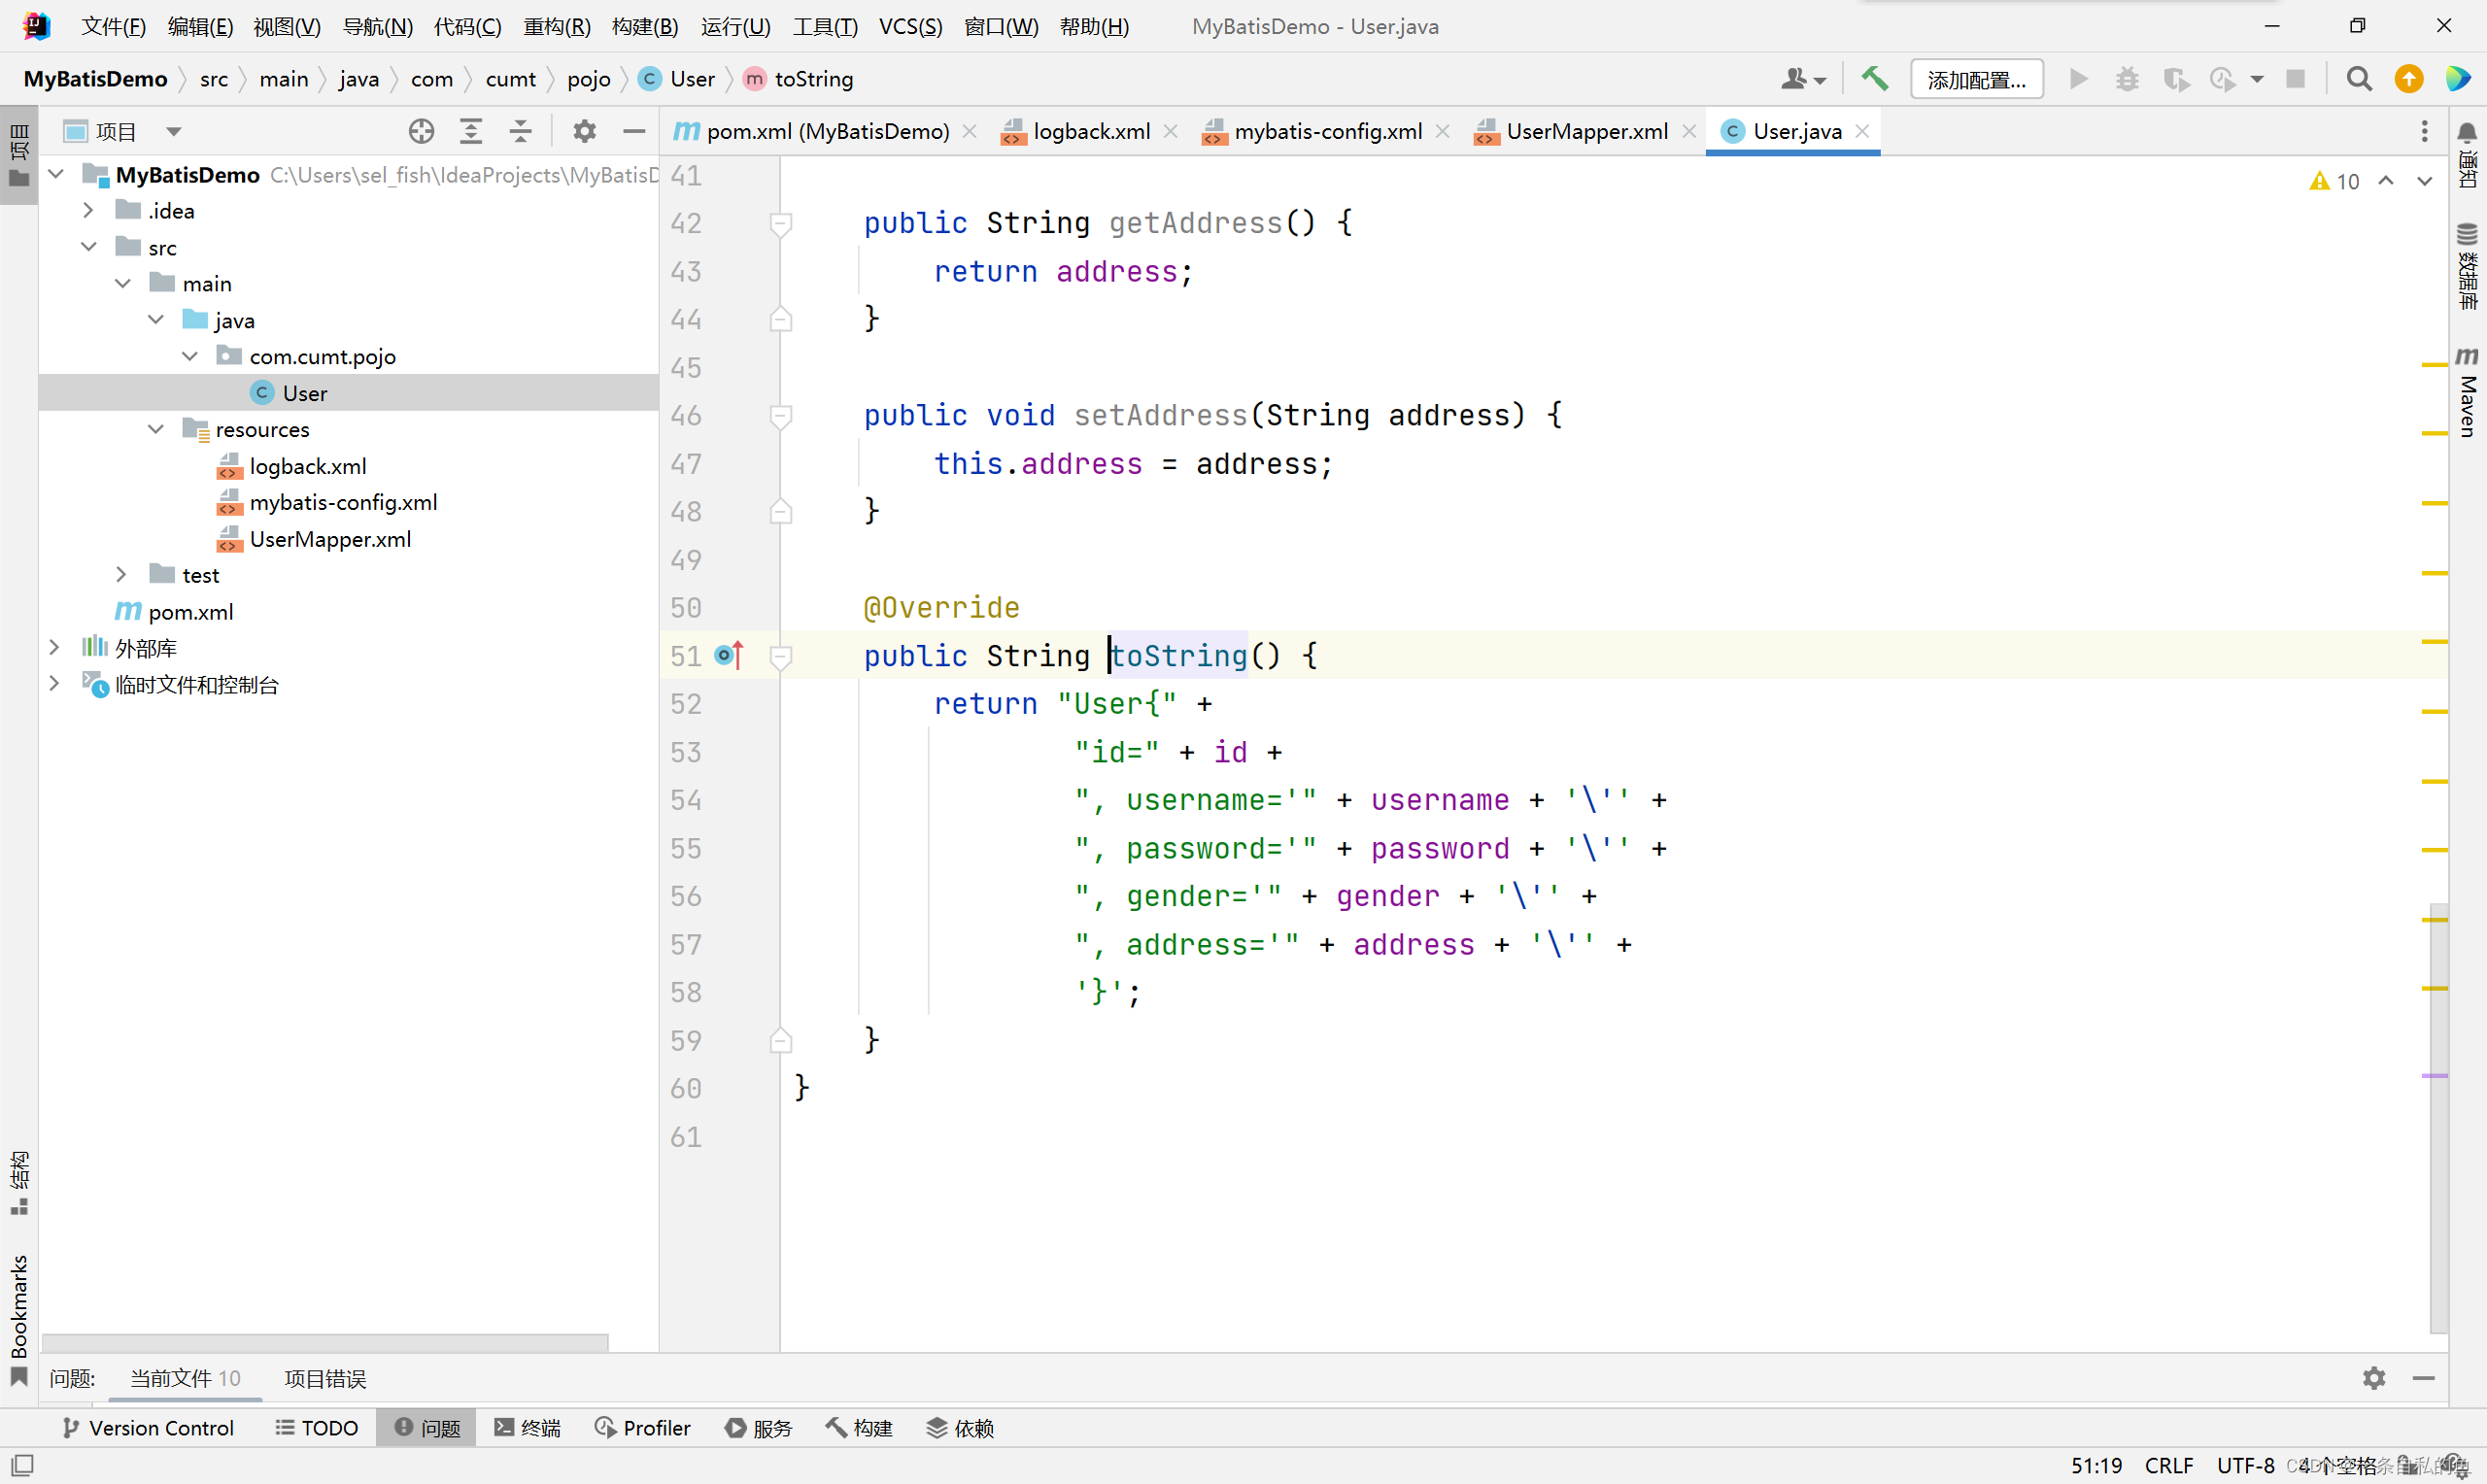Hide the Problems panel with the minus icon

(x=2424, y=1378)
